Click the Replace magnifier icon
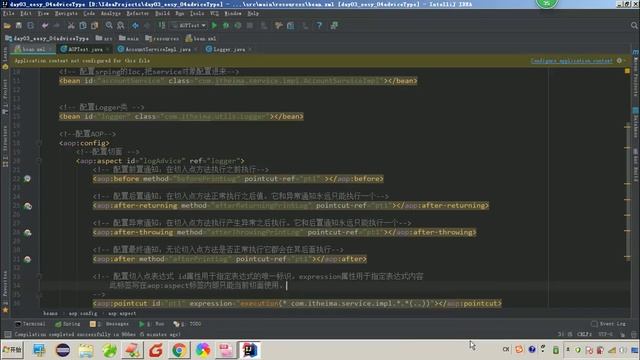The image size is (640, 360). click(121, 26)
